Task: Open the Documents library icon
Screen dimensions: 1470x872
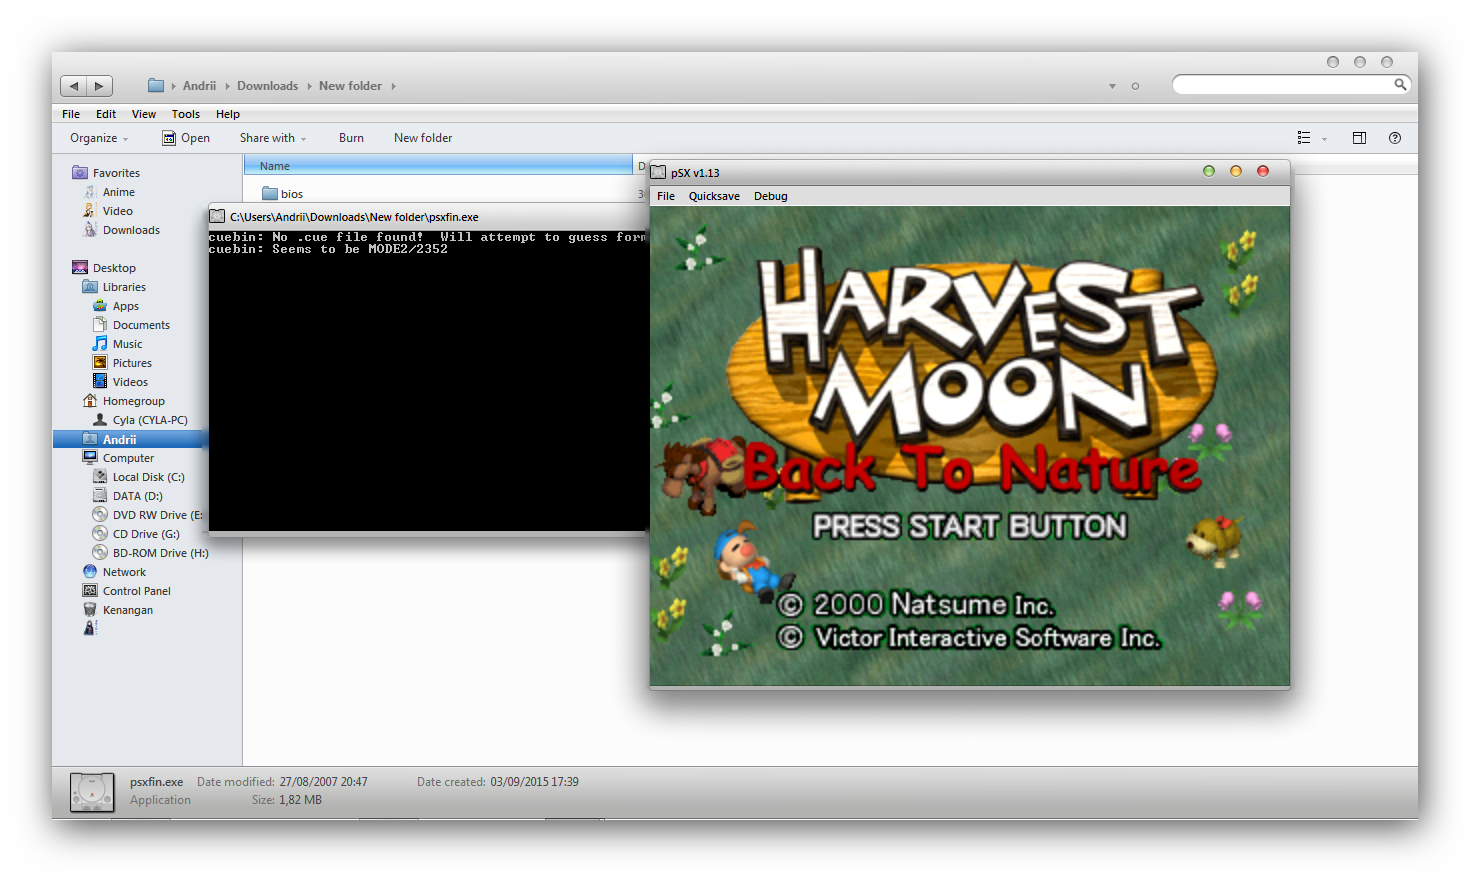Action: tap(100, 325)
